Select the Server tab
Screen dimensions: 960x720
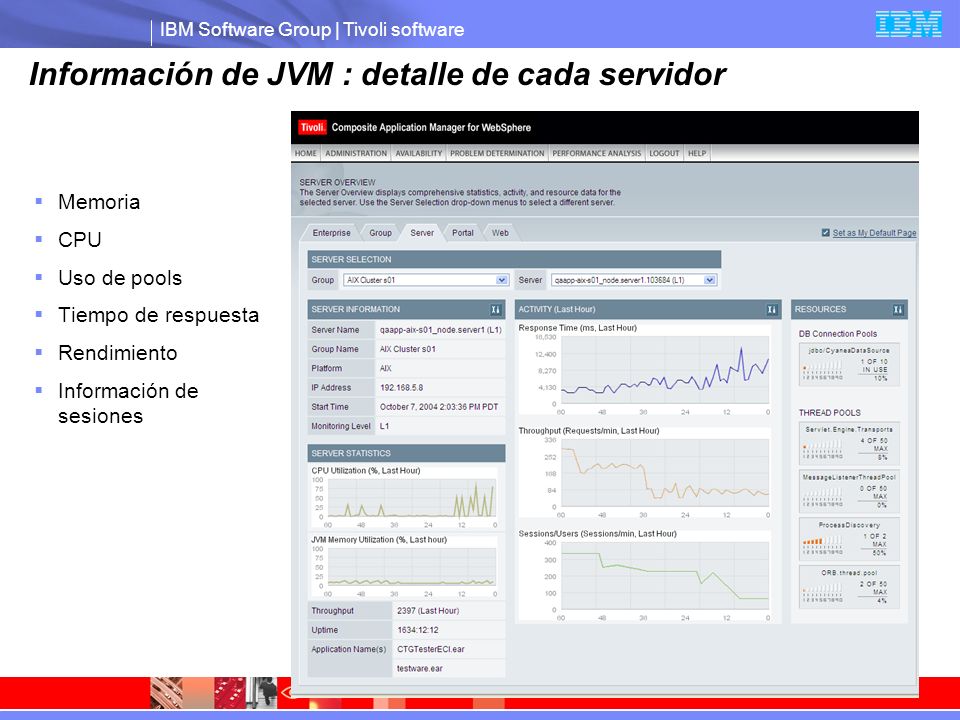422,233
